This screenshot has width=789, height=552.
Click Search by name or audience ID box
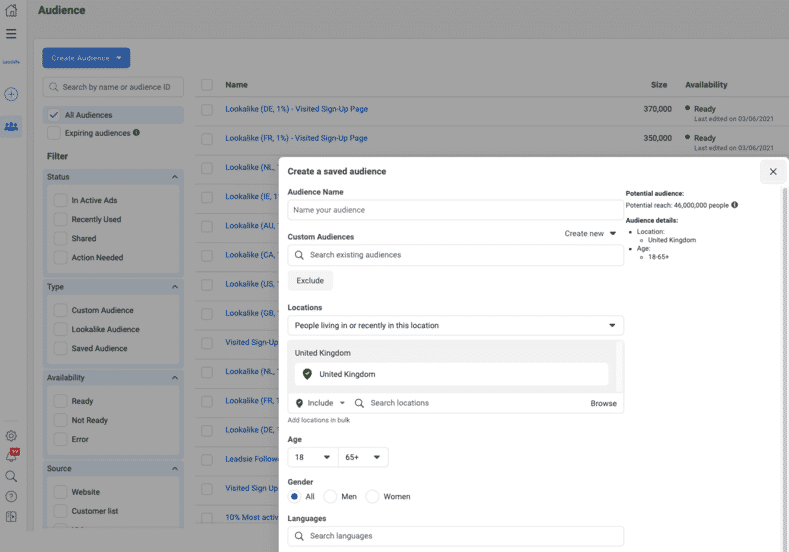pyautogui.click(x=113, y=87)
